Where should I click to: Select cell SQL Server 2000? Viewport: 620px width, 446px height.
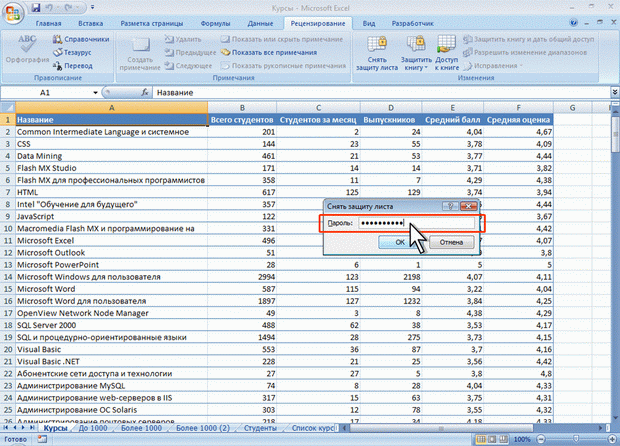(112, 325)
